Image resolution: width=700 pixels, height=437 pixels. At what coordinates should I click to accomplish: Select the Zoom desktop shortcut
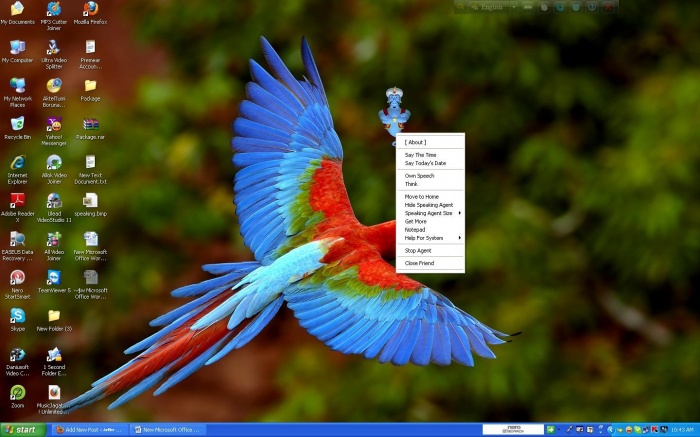17,397
